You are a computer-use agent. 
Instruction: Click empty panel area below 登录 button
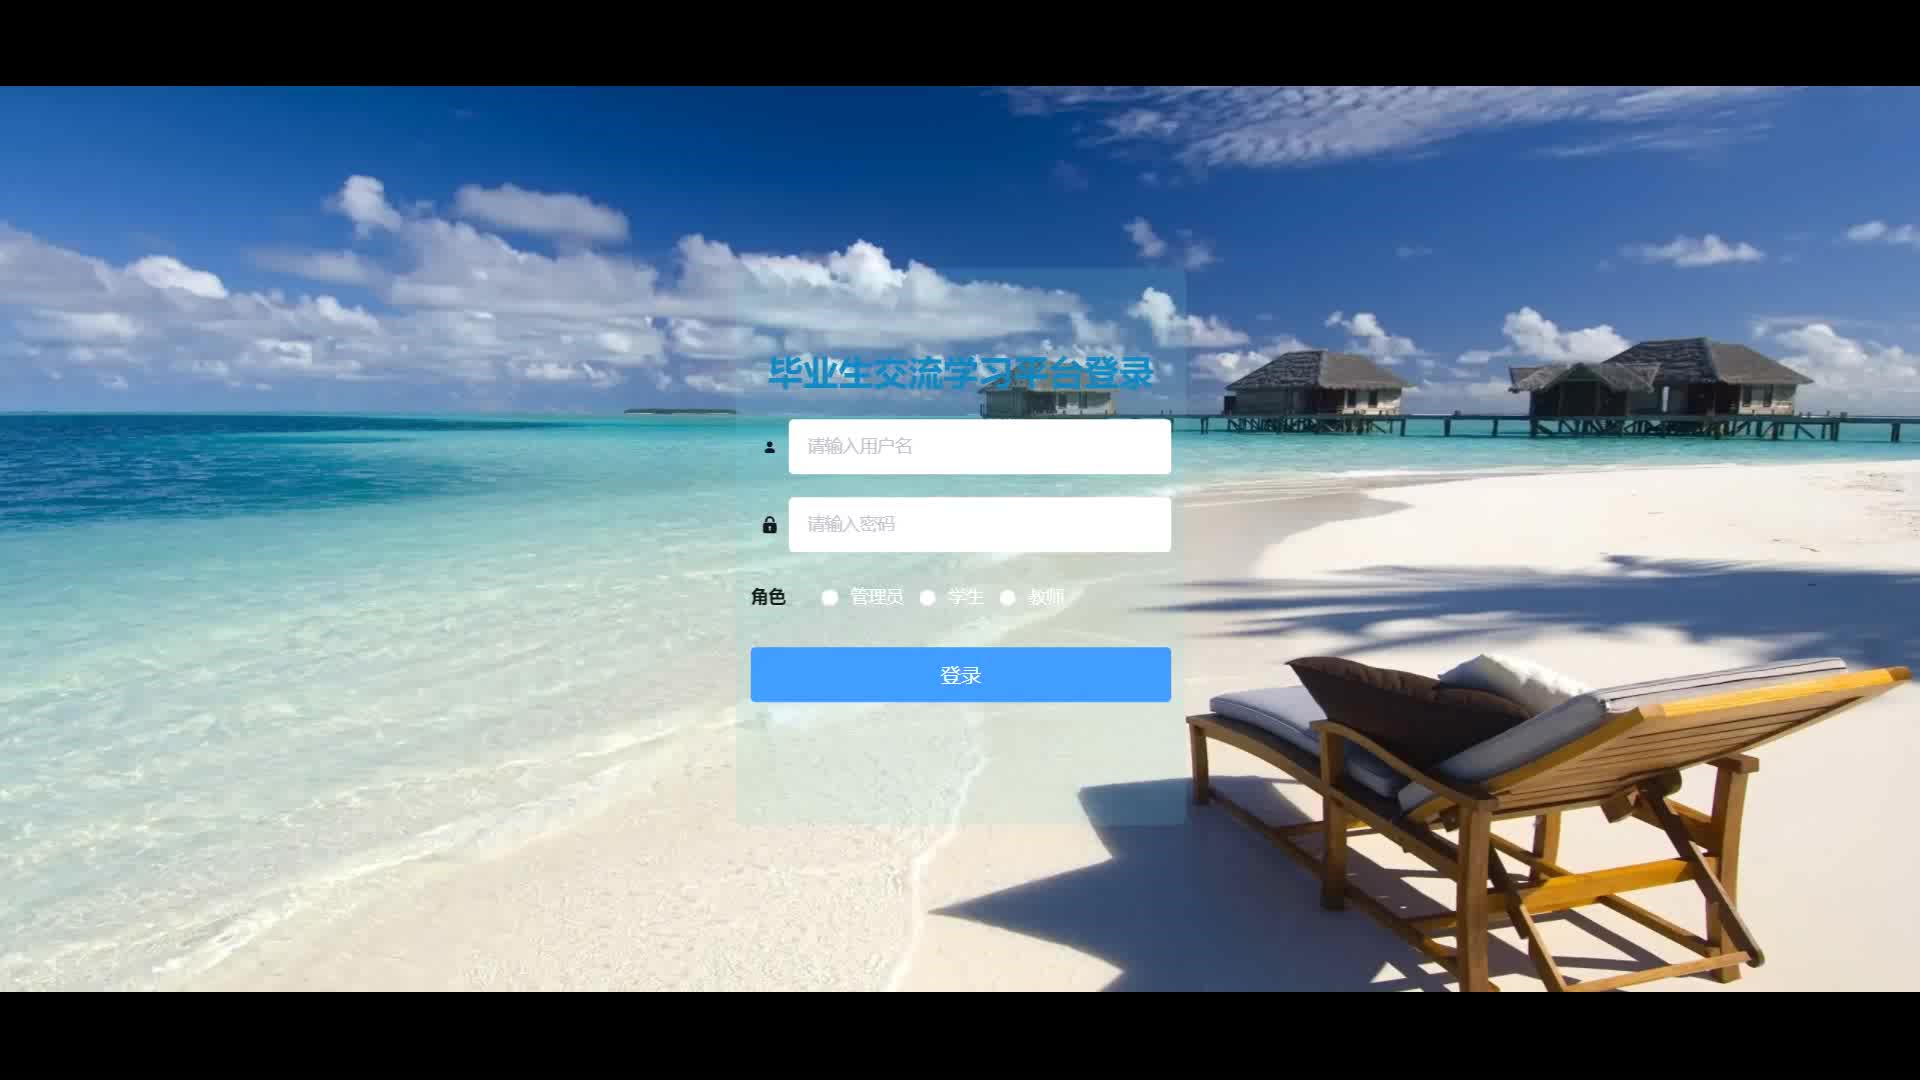[x=960, y=765]
